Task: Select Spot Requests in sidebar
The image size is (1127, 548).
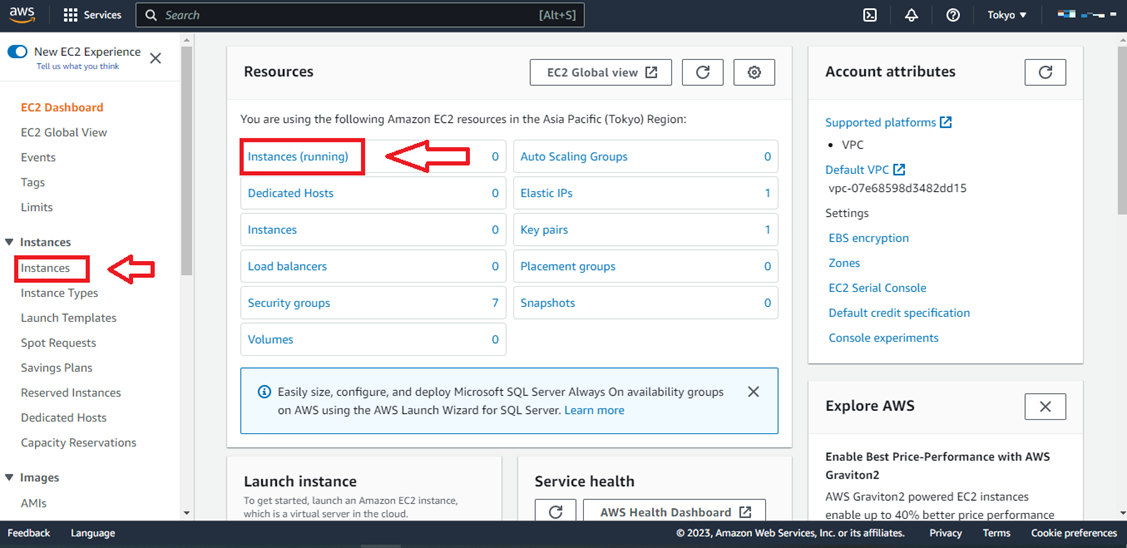Action: (58, 343)
